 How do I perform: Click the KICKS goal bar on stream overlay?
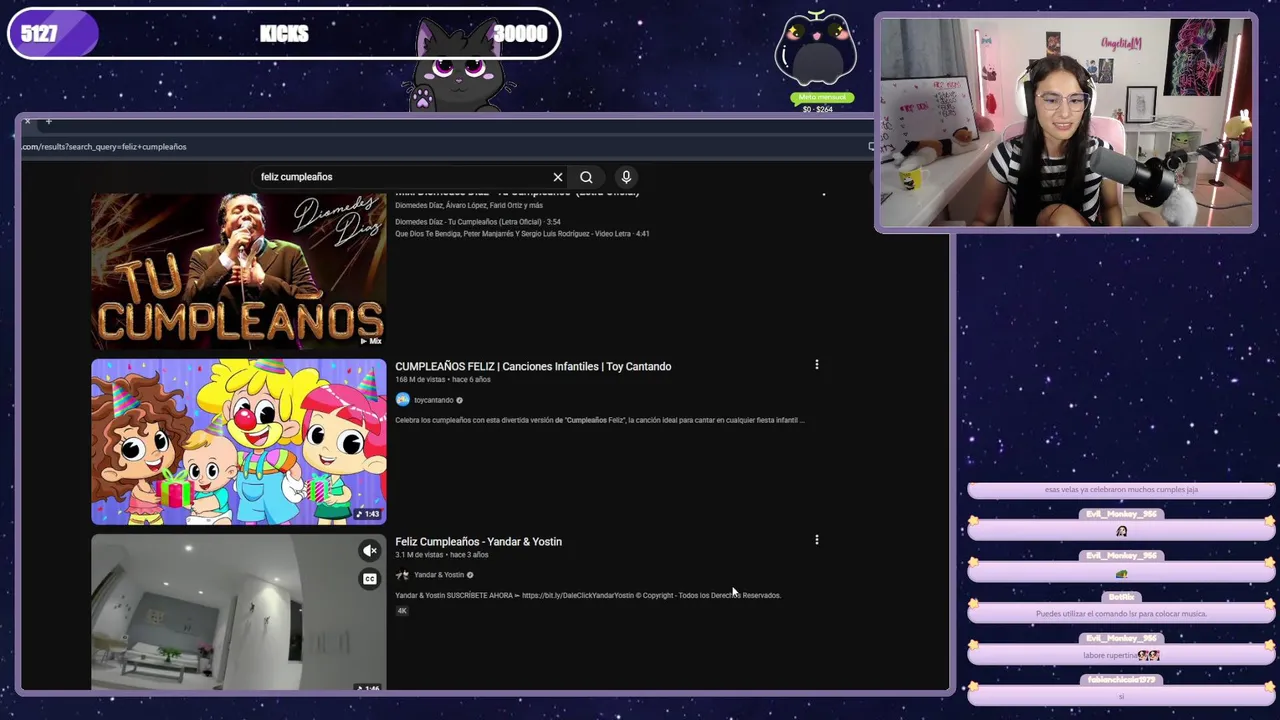[284, 34]
